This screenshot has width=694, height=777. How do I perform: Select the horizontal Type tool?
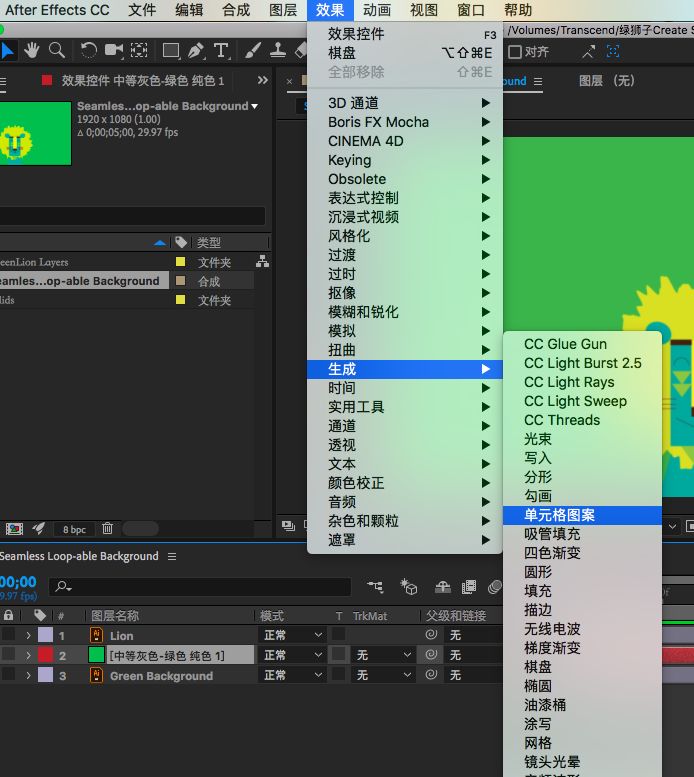pos(221,51)
